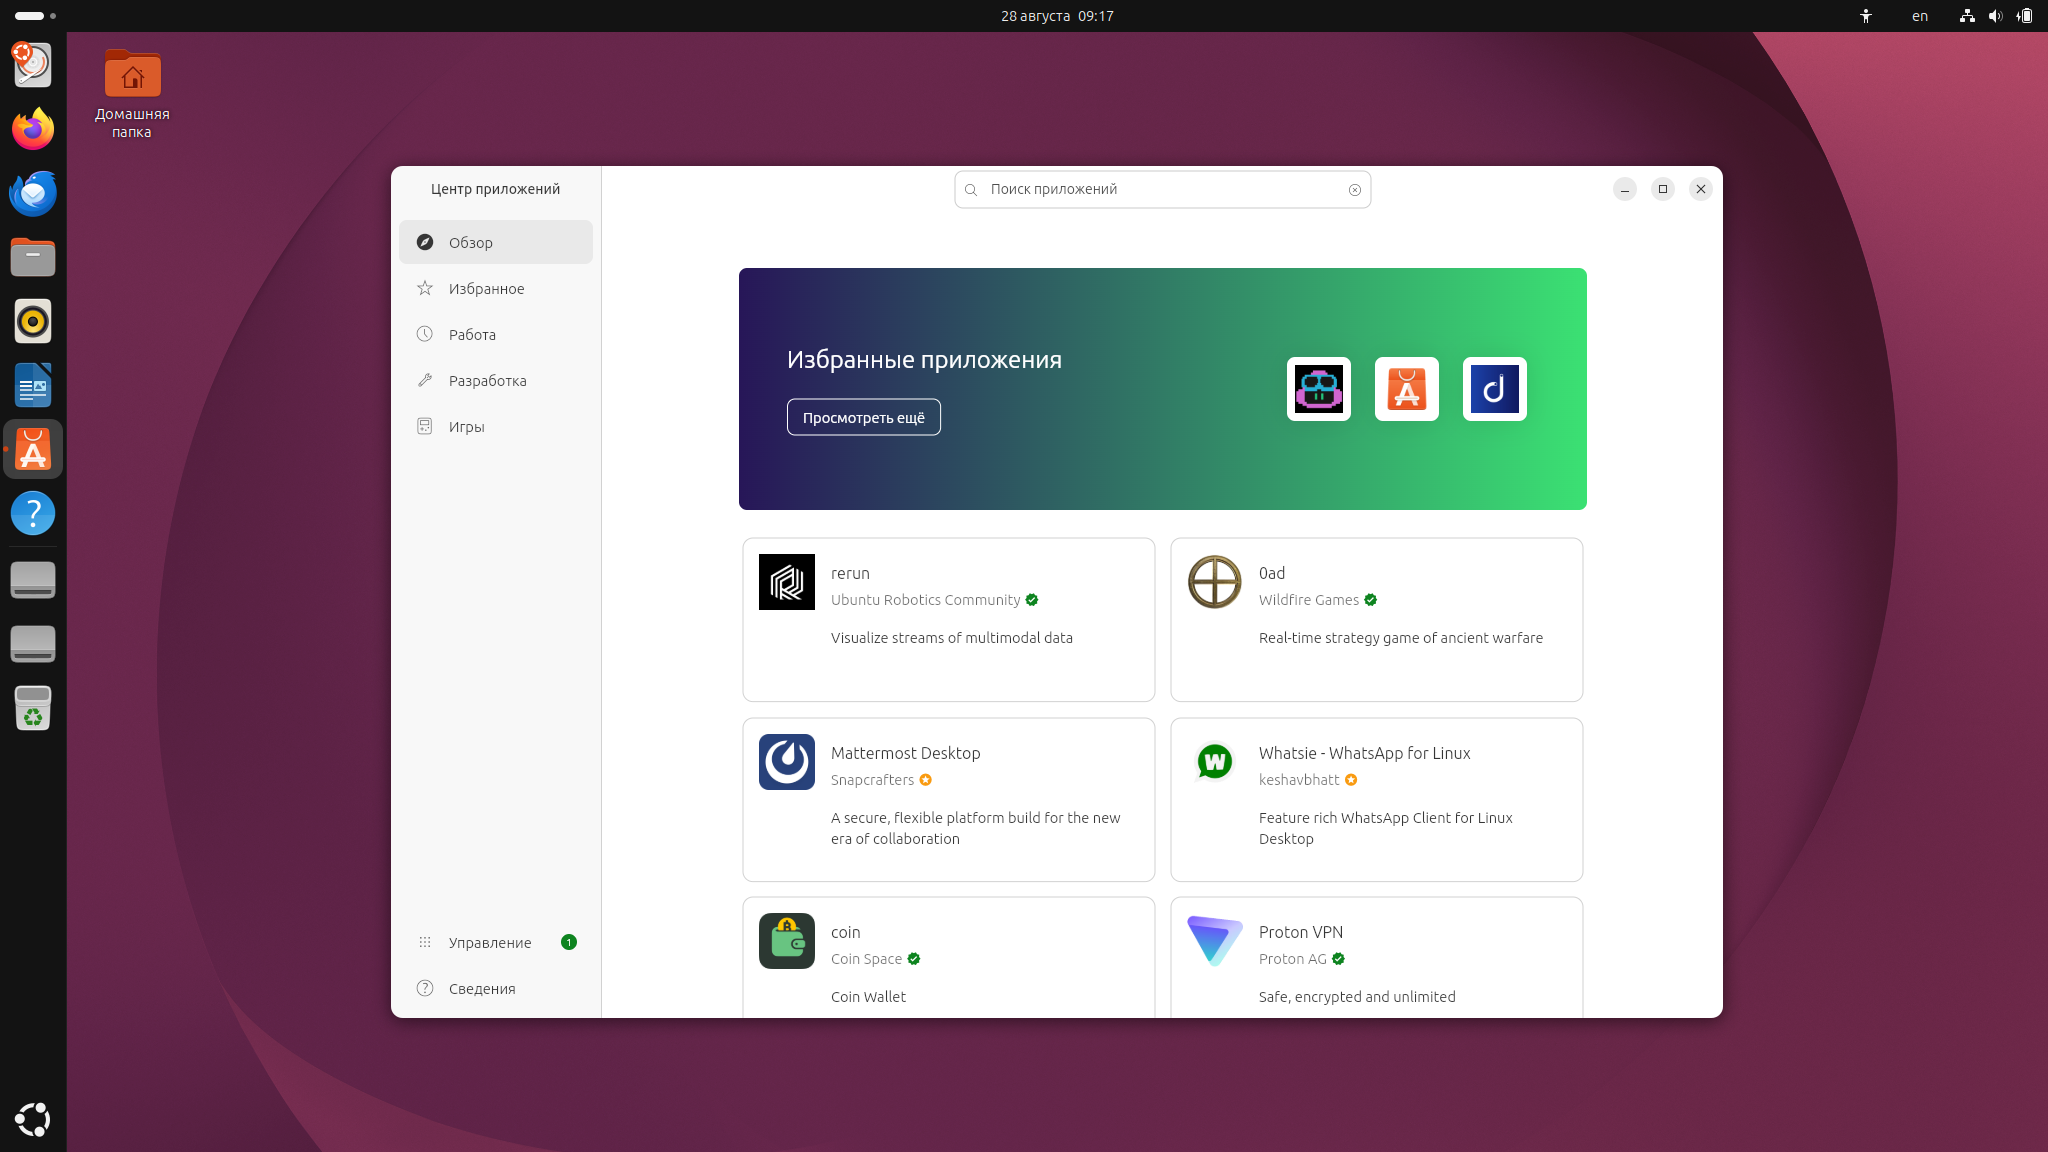Click the update count badge next to Управление
Image resolution: width=2048 pixels, height=1152 pixels.
pos(569,942)
